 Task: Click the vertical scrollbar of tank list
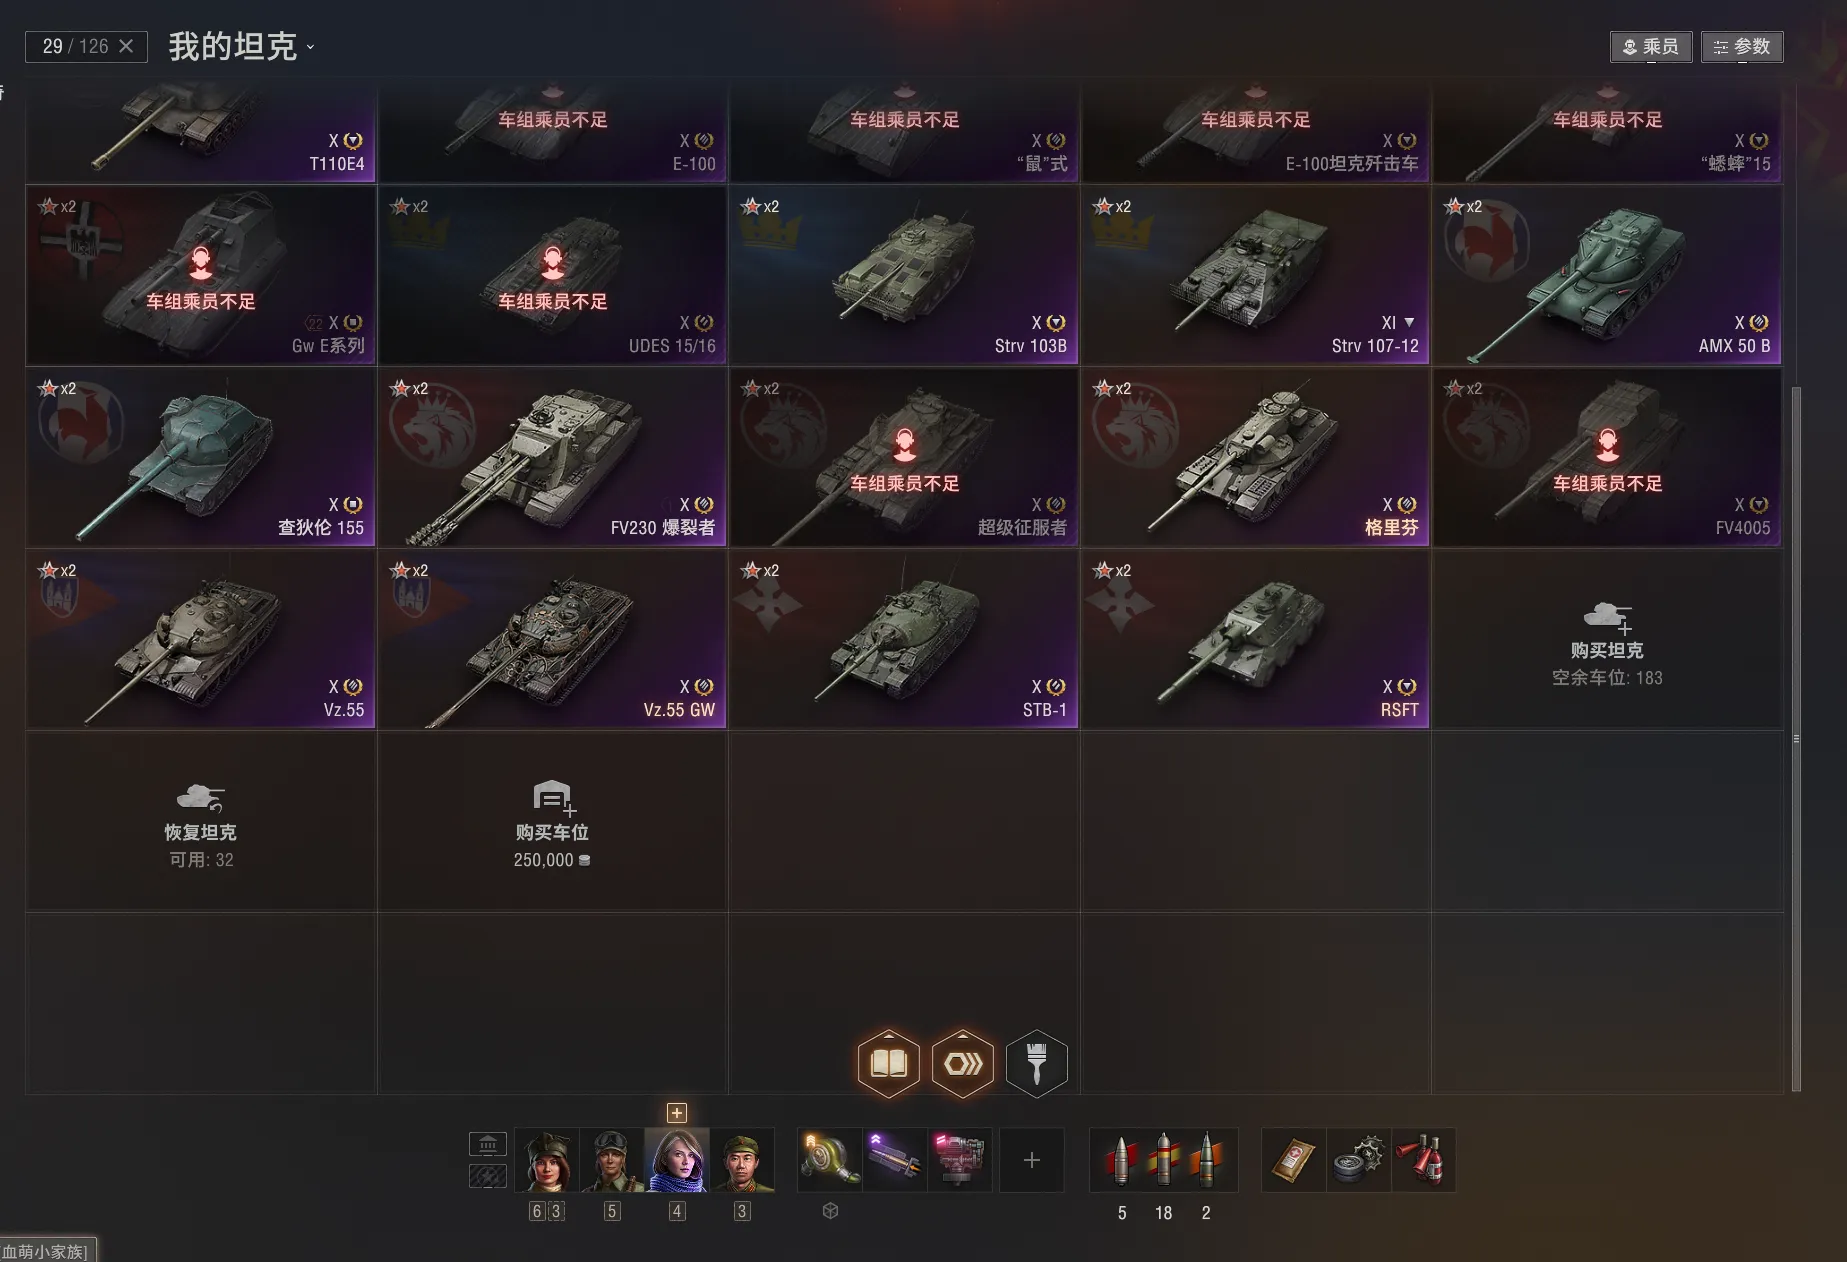pos(1796,738)
